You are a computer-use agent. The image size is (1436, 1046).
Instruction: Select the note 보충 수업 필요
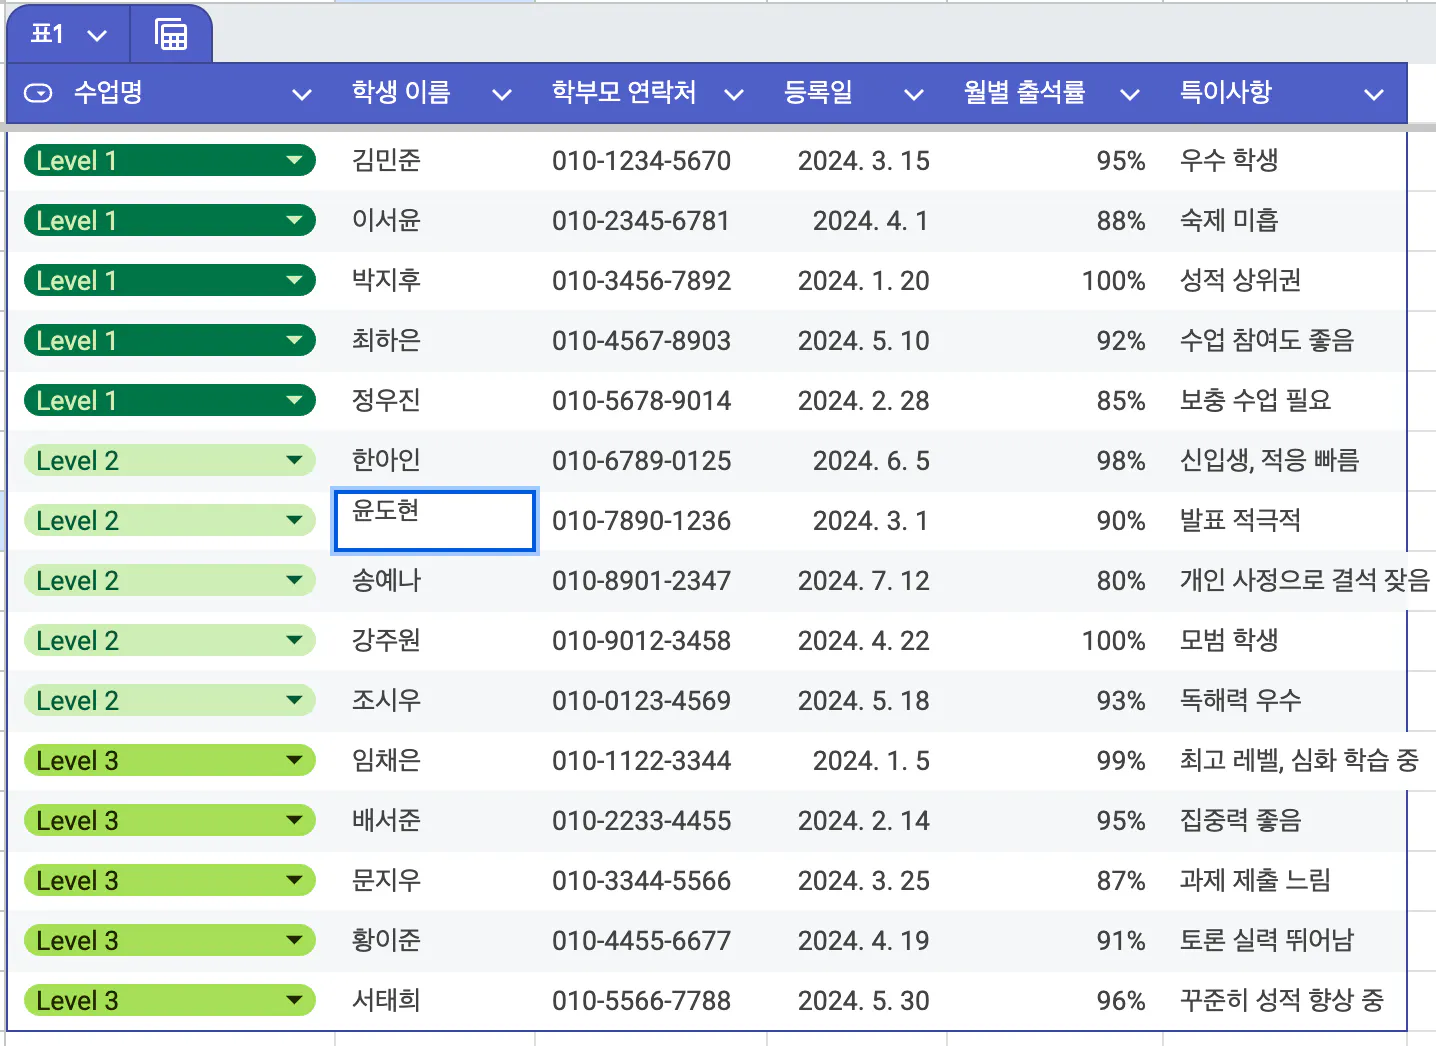pos(1255,400)
